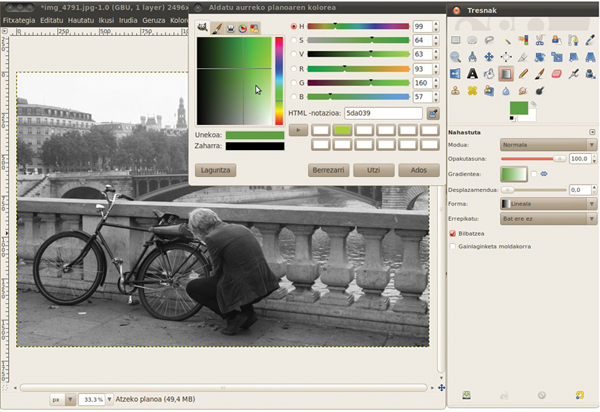The image size is (600, 412).
Task: Open the Ikusi menu
Action: [x=106, y=20]
